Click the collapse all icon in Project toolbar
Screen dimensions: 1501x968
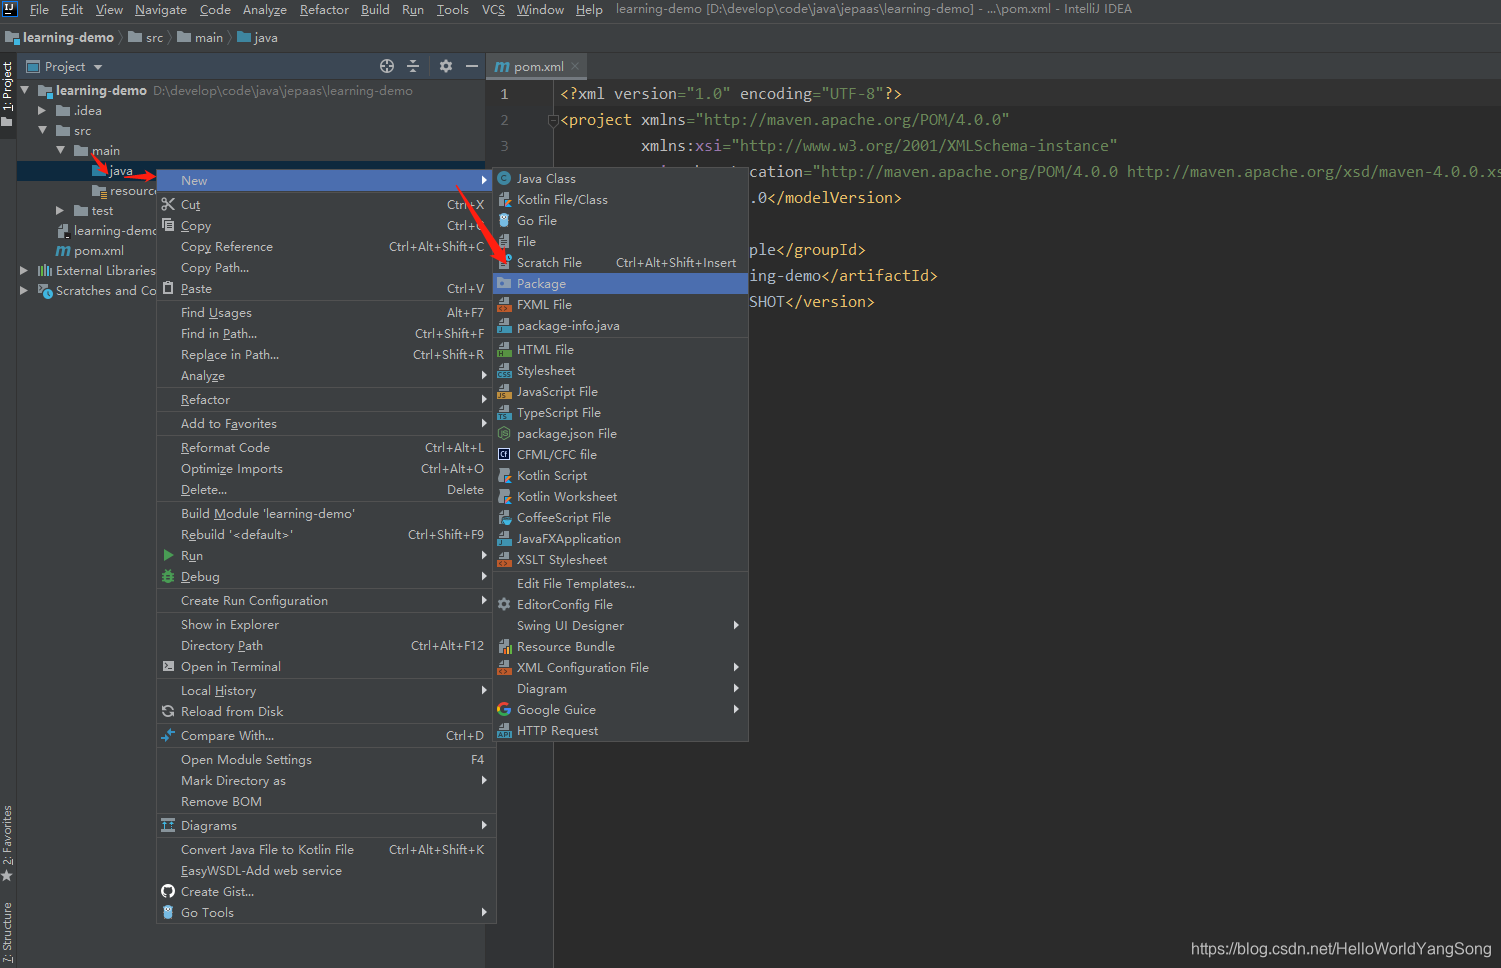413,66
